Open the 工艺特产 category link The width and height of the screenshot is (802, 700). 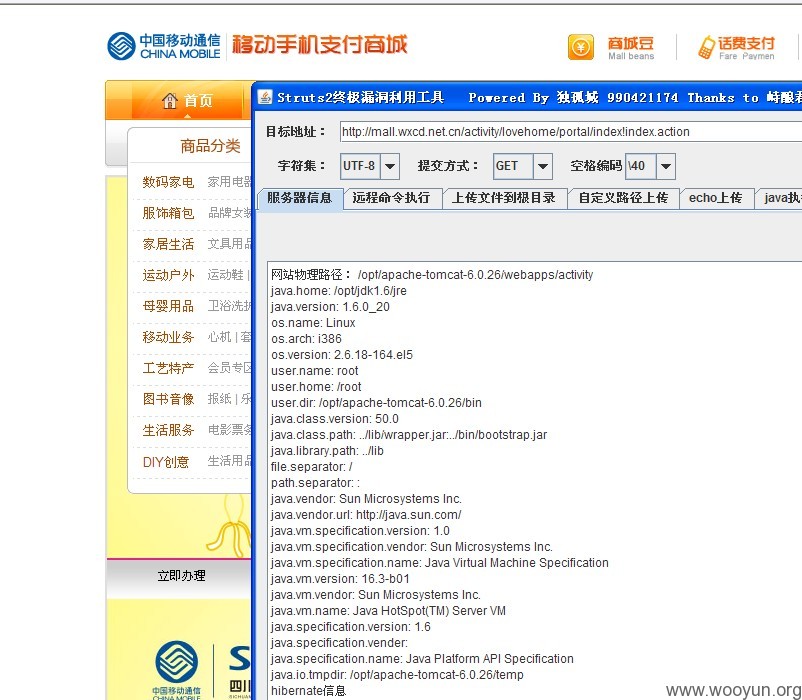tap(168, 368)
